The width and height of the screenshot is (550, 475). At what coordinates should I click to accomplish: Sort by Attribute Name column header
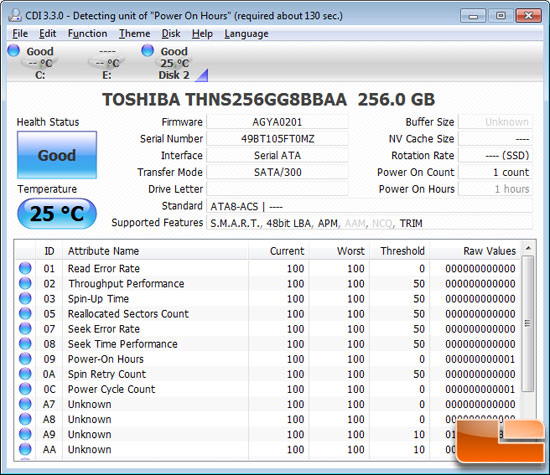[x=155, y=251]
